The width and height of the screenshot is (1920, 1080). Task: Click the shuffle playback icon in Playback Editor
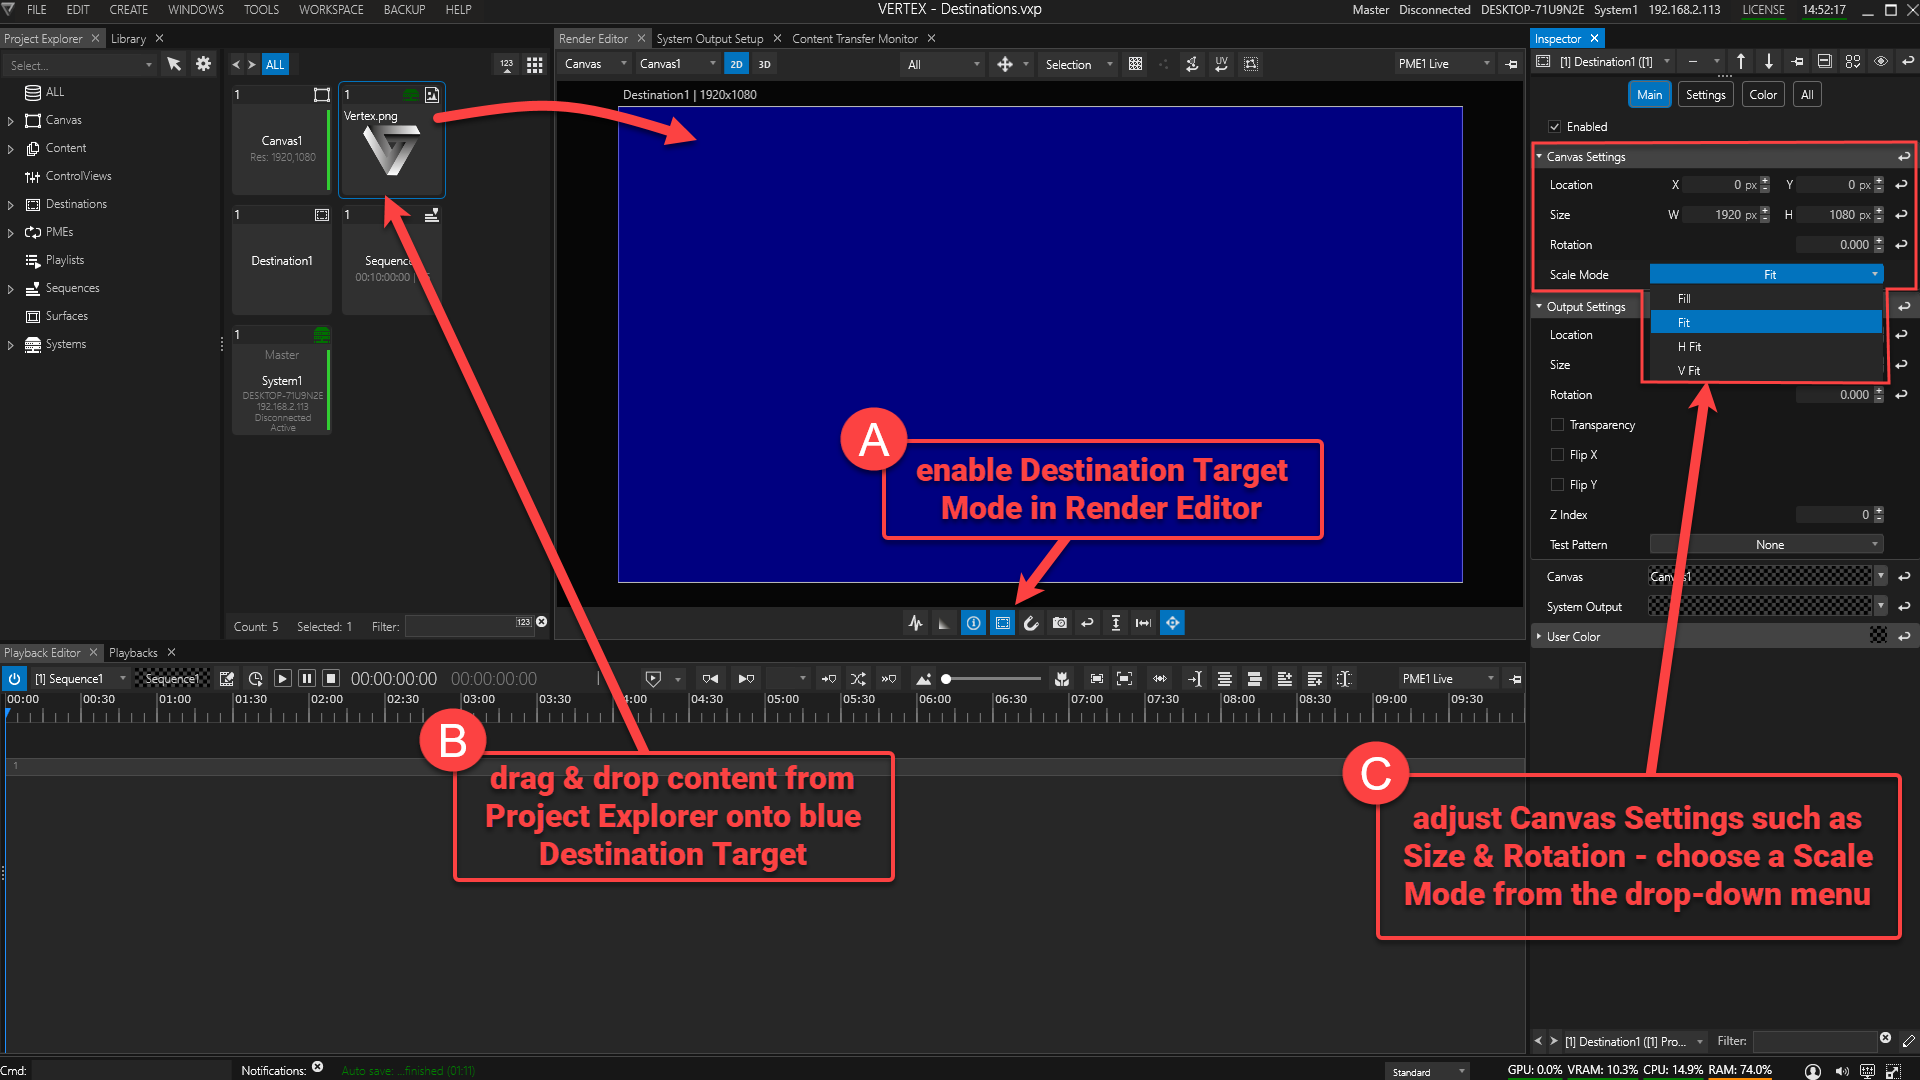858,678
